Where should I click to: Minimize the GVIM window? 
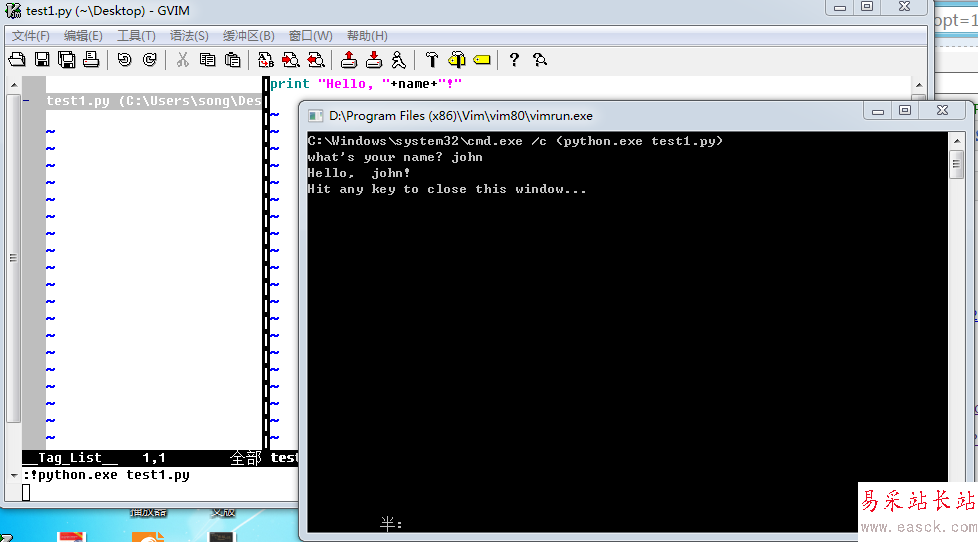(x=840, y=7)
